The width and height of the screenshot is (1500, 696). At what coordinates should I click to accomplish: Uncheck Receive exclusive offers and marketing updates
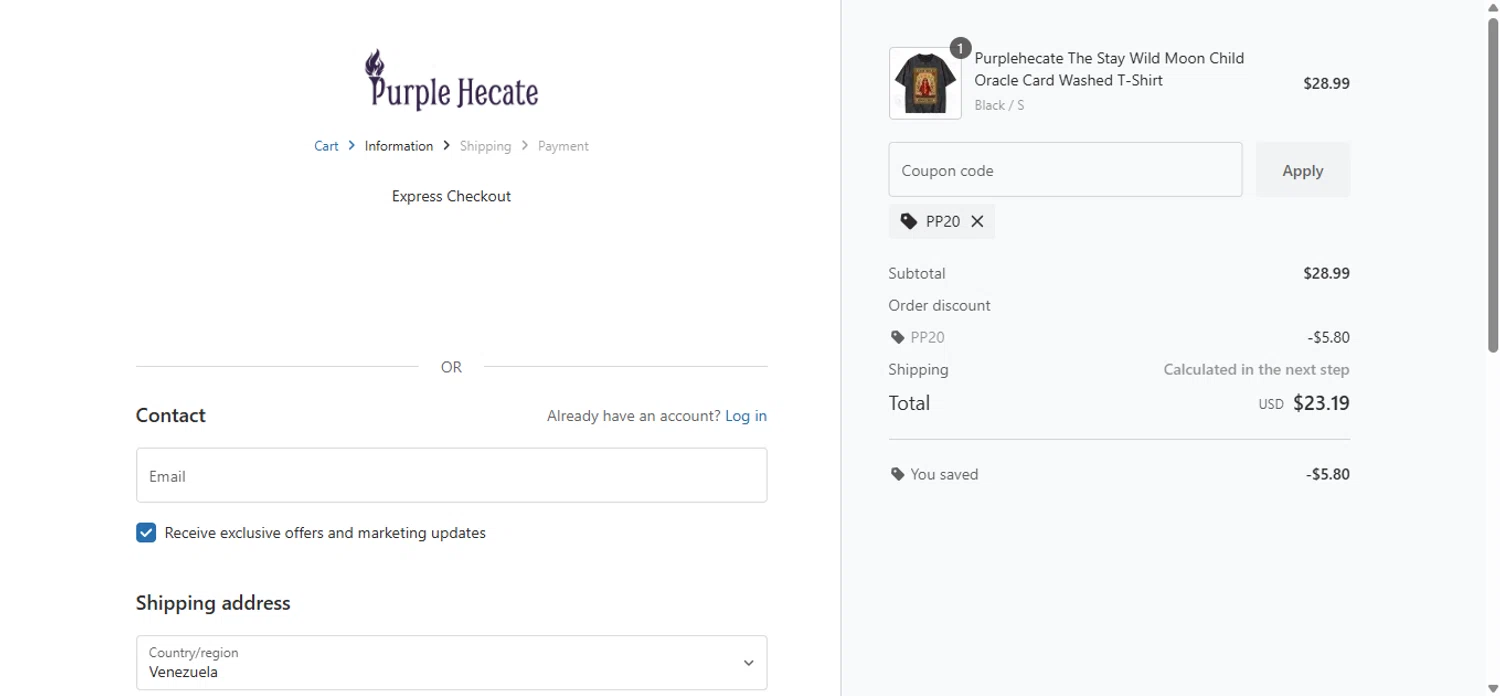(x=146, y=533)
